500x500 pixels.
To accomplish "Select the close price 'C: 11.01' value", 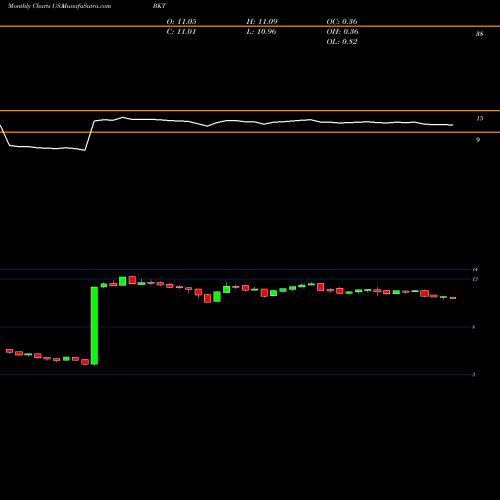I will tap(181, 32).
